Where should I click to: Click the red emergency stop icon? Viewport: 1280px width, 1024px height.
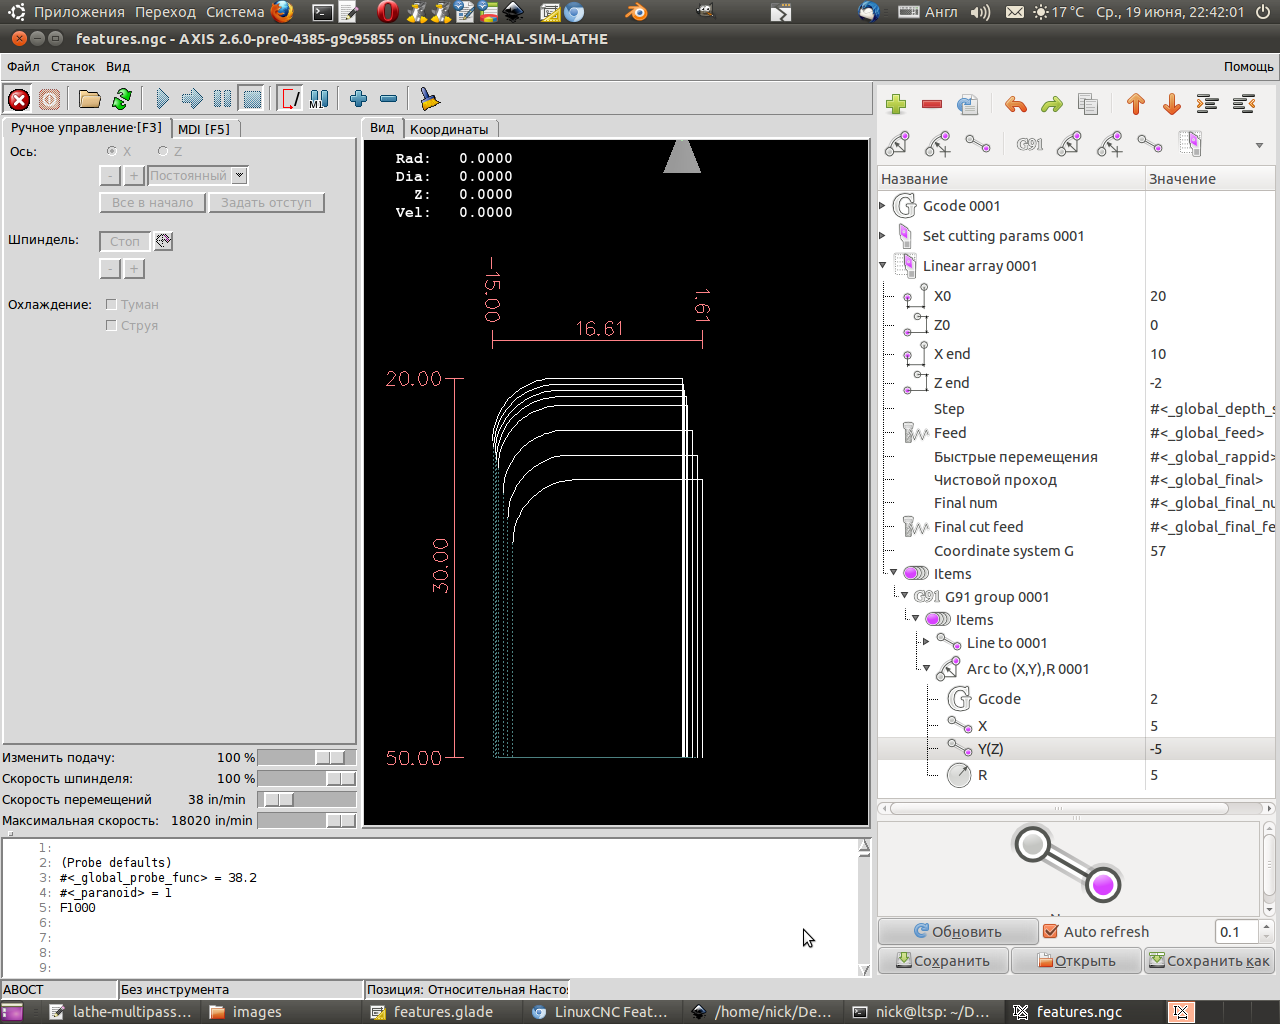19,99
